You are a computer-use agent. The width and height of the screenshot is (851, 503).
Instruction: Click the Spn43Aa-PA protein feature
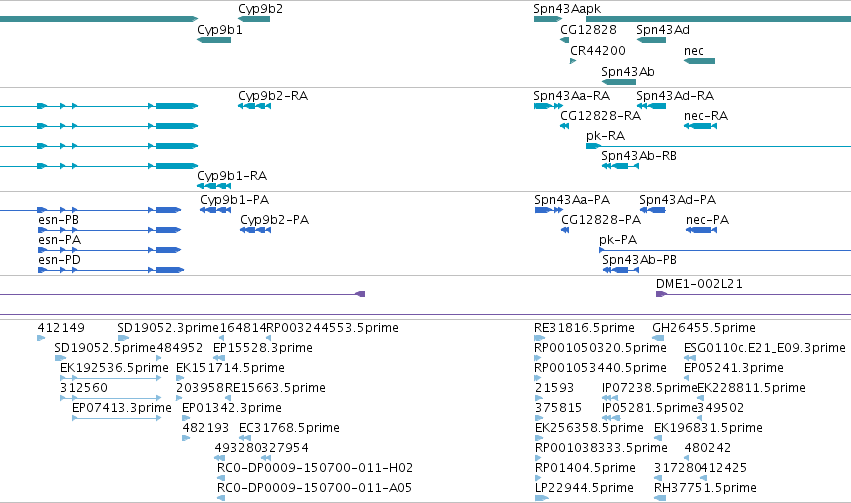click(549, 210)
